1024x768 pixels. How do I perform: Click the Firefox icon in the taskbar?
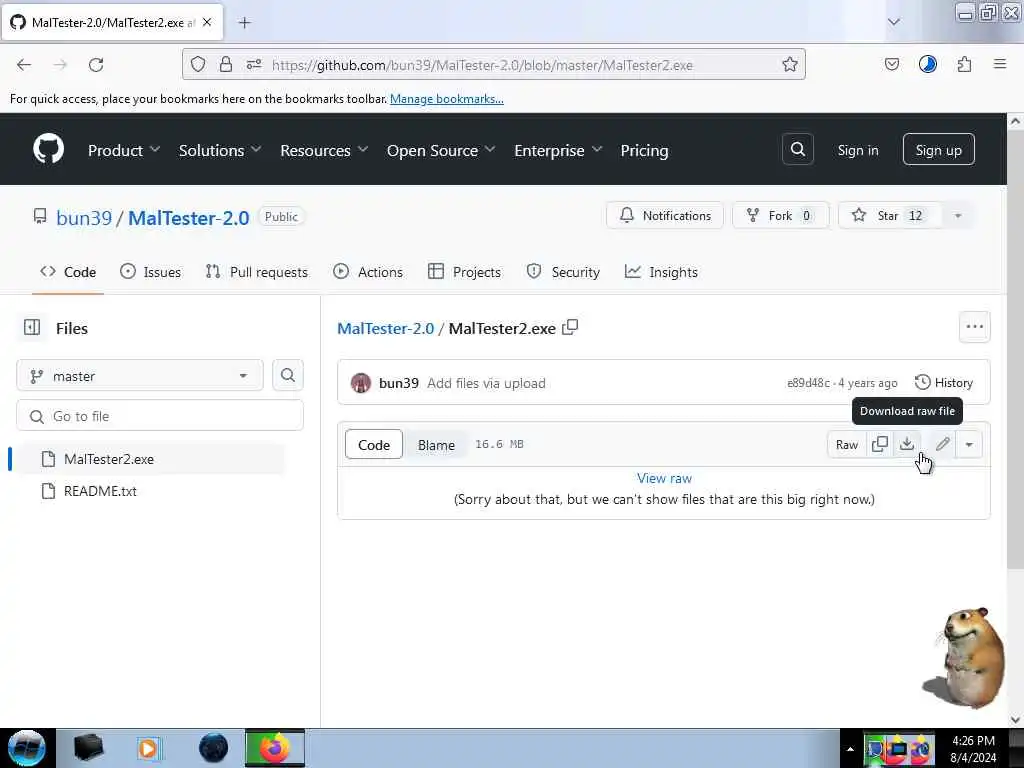275,748
